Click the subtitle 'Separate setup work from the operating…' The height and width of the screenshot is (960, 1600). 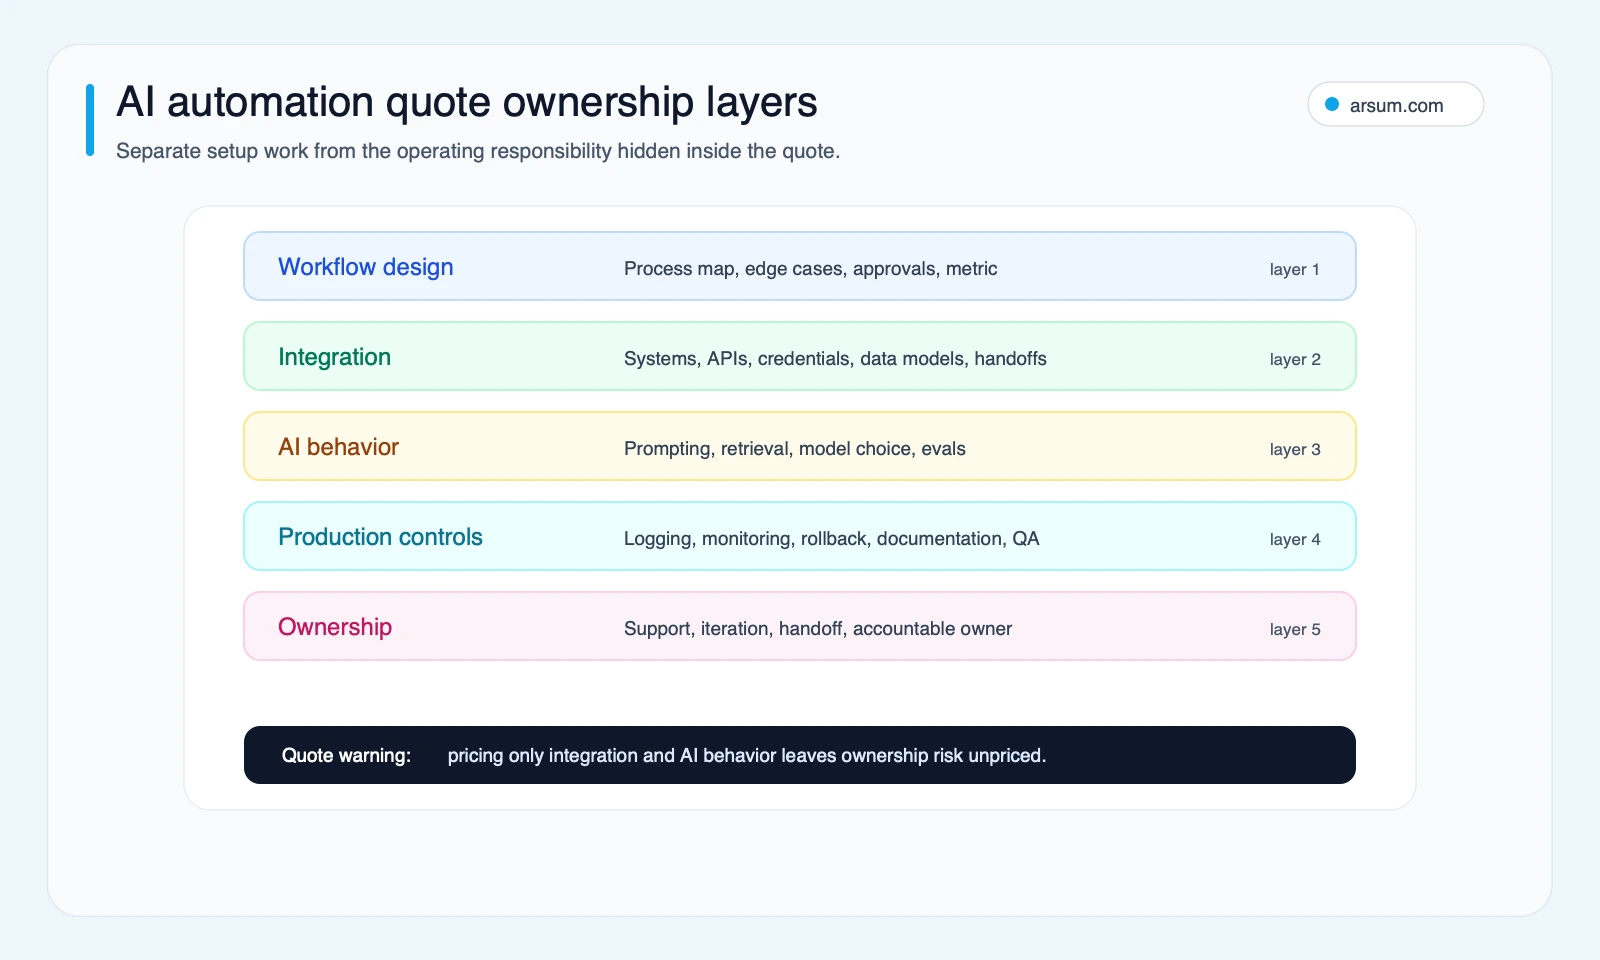click(478, 151)
